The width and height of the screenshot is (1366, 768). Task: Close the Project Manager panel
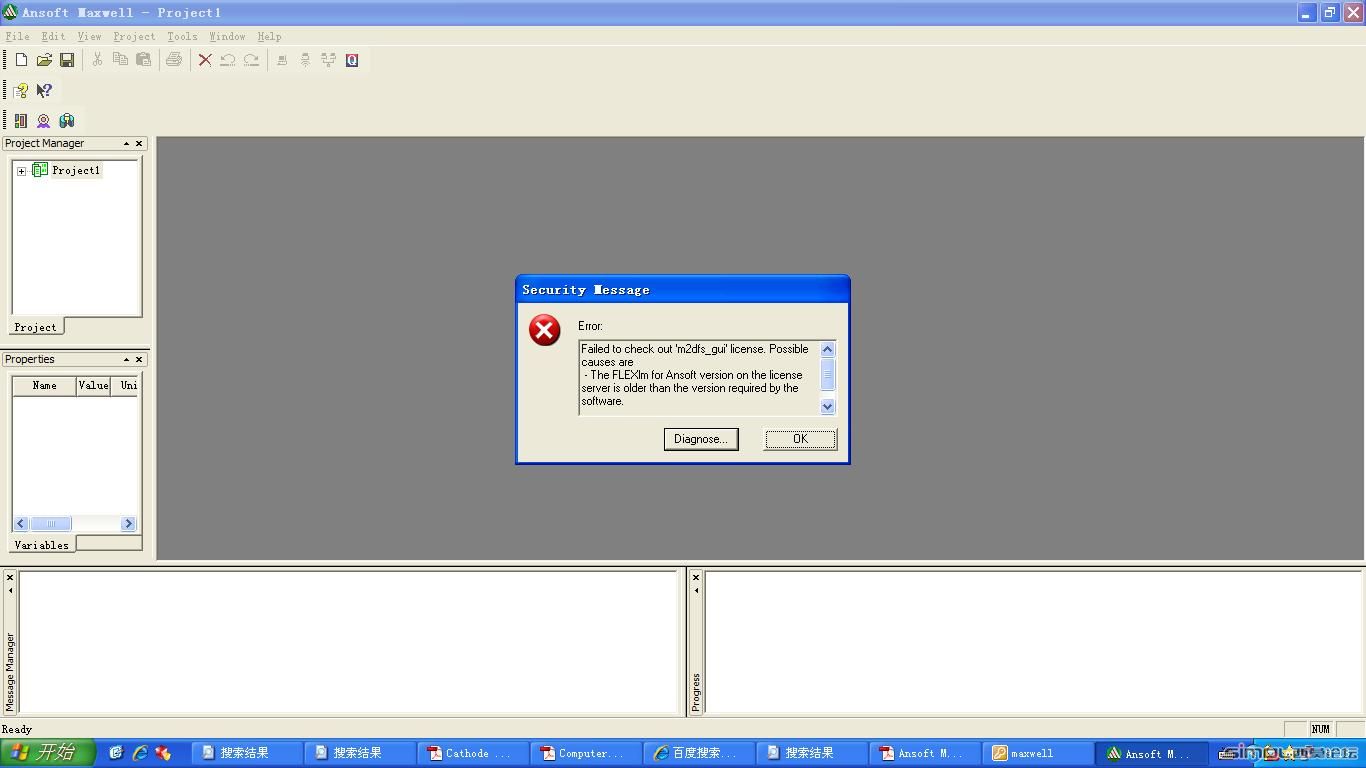pyautogui.click(x=139, y=143)
